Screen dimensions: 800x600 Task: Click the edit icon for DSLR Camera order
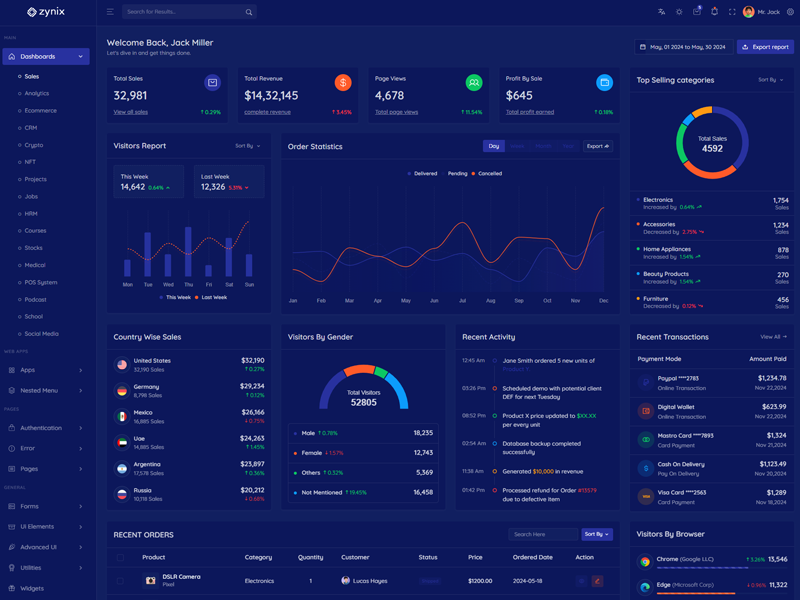tap(597, 580)
